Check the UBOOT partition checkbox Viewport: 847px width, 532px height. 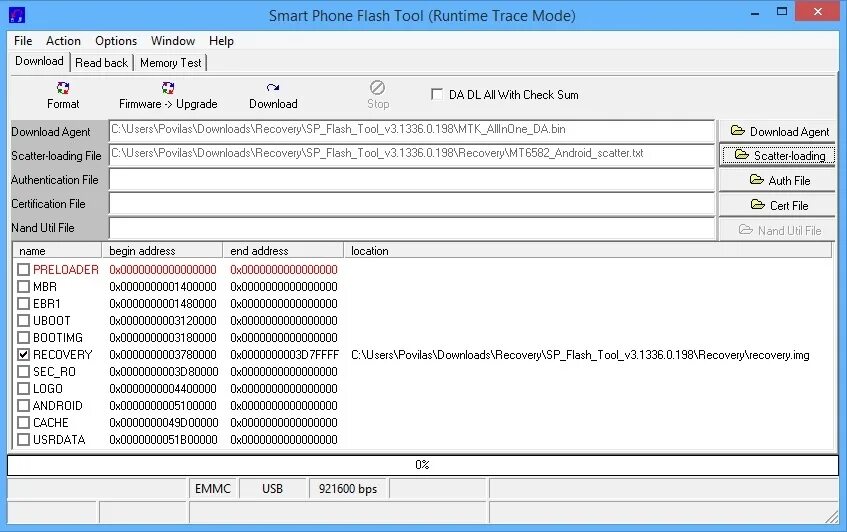(23, 320)
